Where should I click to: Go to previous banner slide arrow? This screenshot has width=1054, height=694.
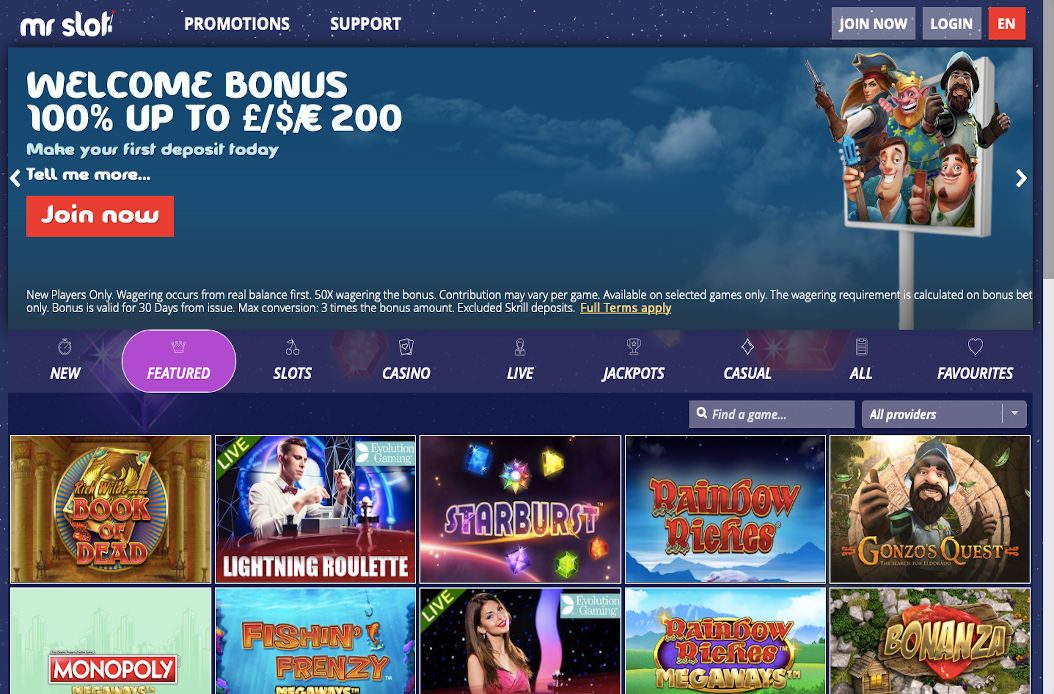click(15, 178)
